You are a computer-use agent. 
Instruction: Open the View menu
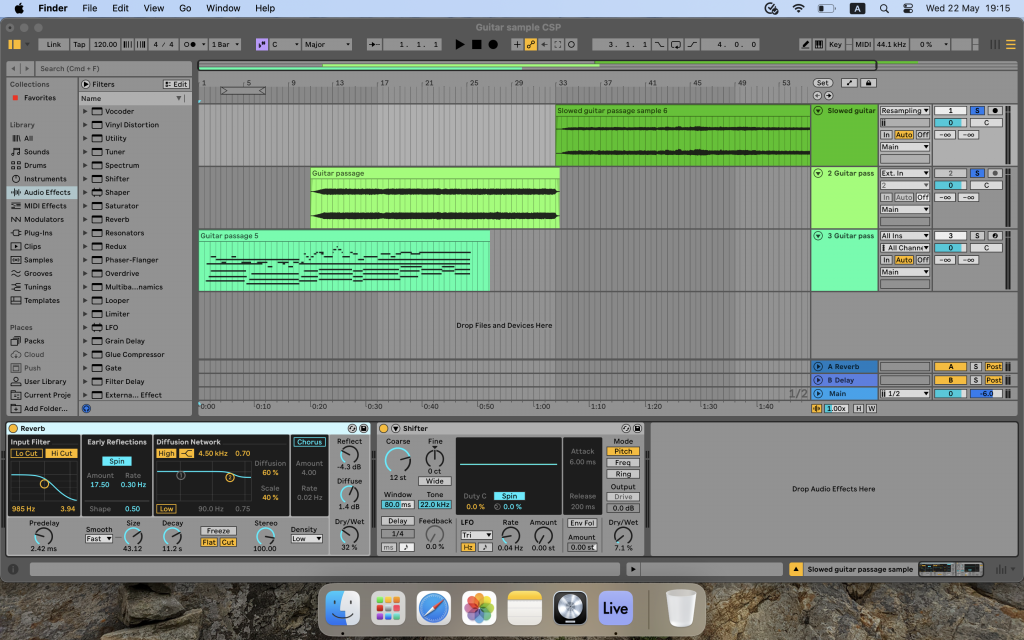(153, 8)
